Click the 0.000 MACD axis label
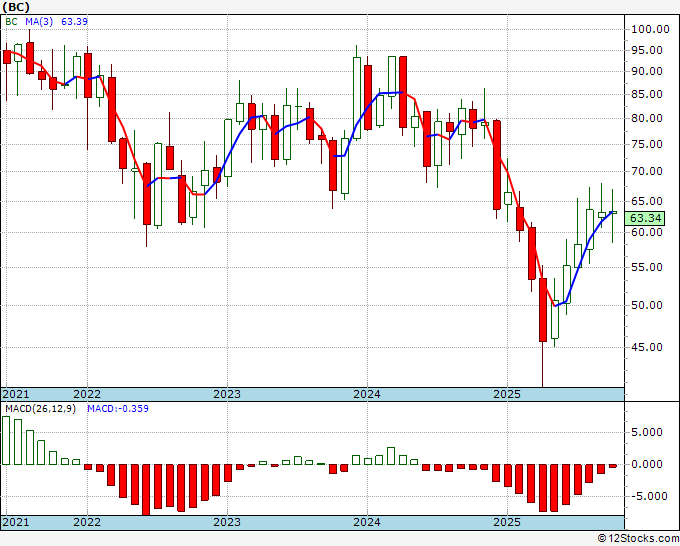680x546 pixels. click(x=647, y=464)
